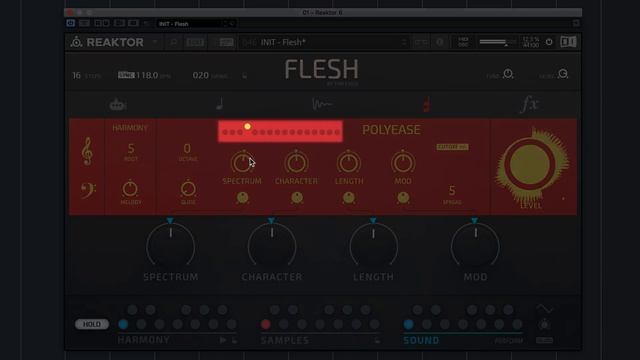Toggle the lock icon beside swing
Image resolution: width=640 pixels, height=360 pixels.
tap(244, 76)
